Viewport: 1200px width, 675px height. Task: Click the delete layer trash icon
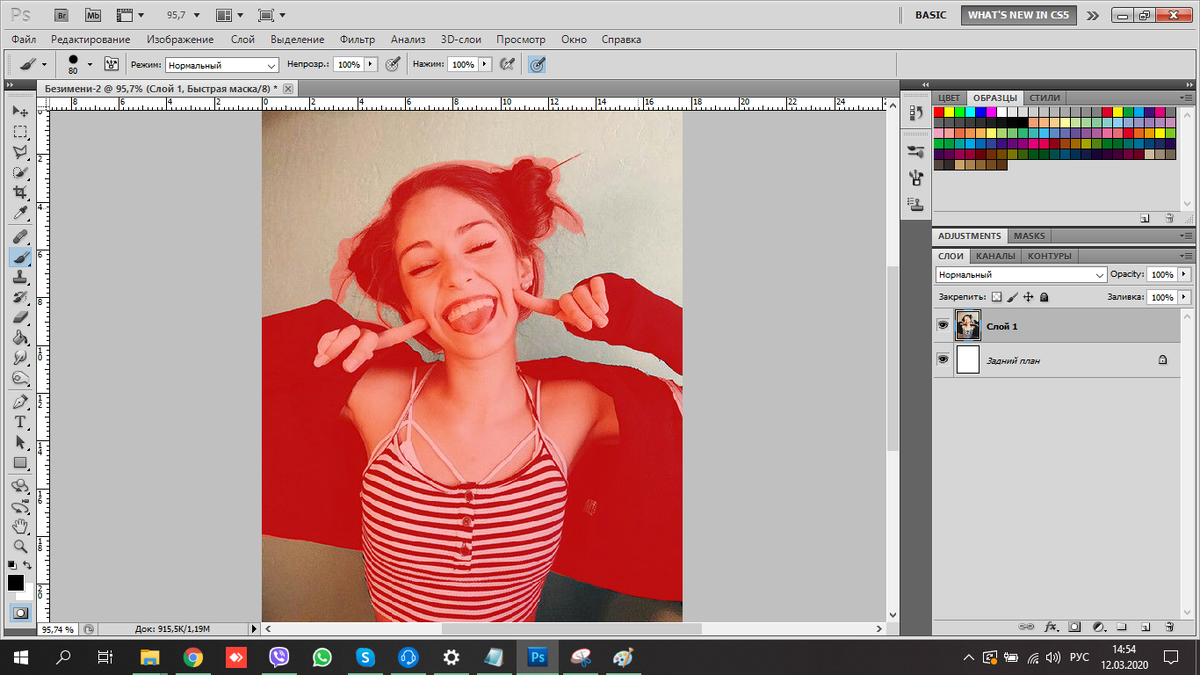[x=1170, y=627]
